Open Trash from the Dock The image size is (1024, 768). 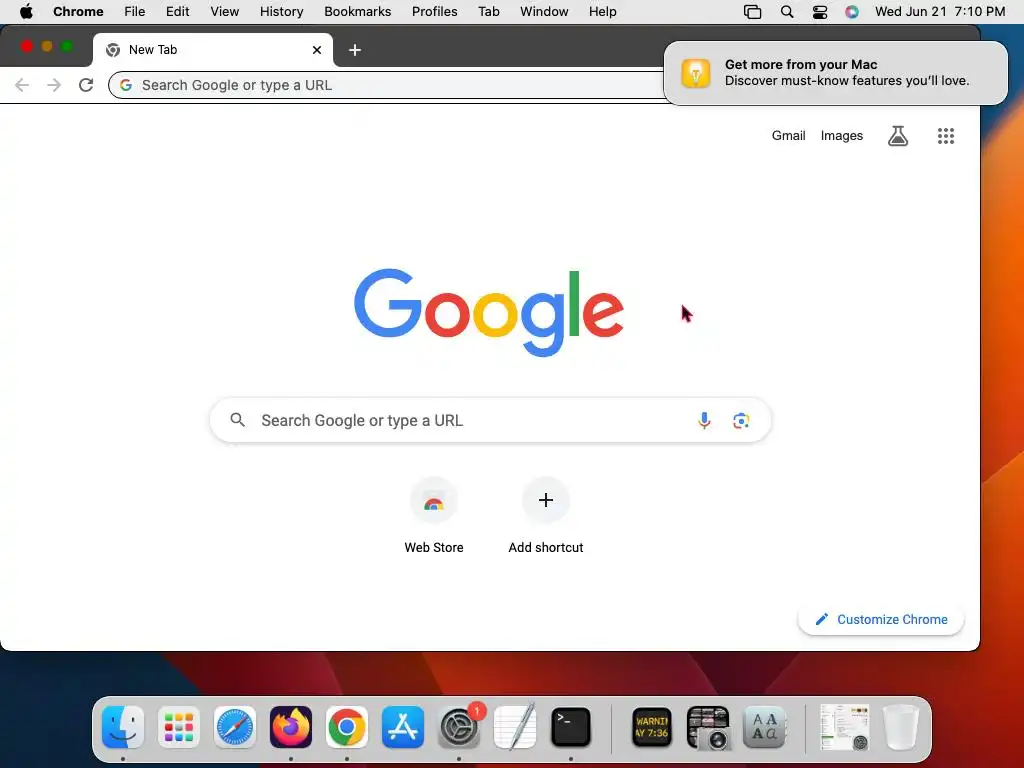901,727
